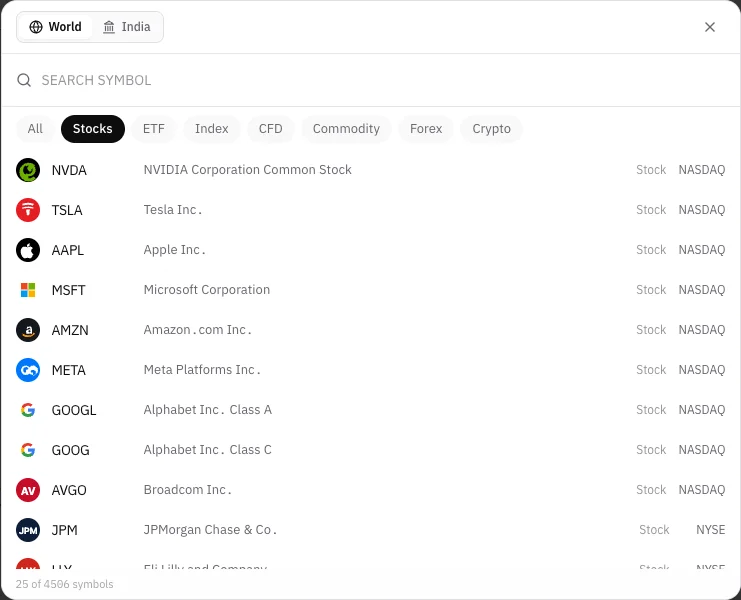Image resolution: width=741 pixels, height=600 pixels.
Task: Click the Microsoft logo icon
Action: (28, 290)
